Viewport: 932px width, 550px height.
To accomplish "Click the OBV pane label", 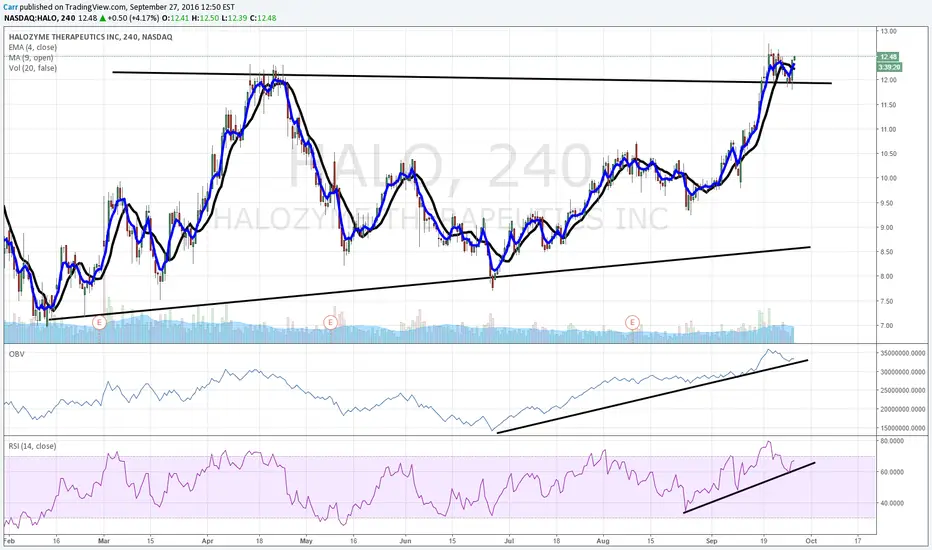I will 16,354.
